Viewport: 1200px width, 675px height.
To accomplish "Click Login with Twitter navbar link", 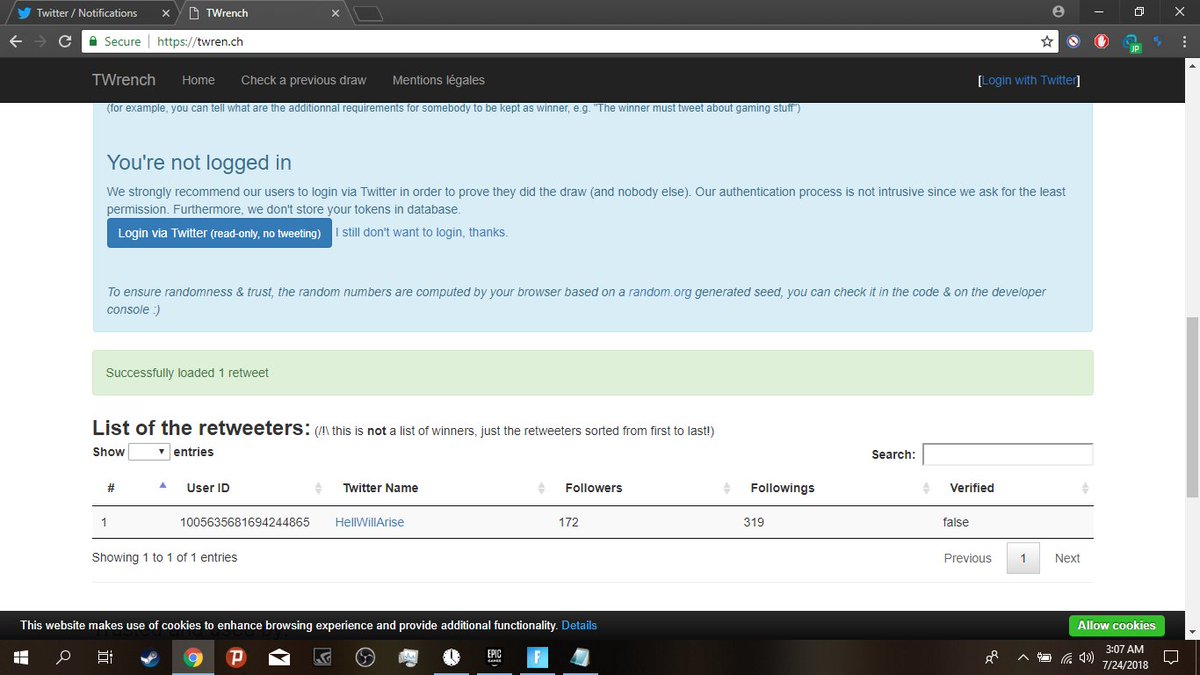I will pyautogui.click(x=1029, y=80).
